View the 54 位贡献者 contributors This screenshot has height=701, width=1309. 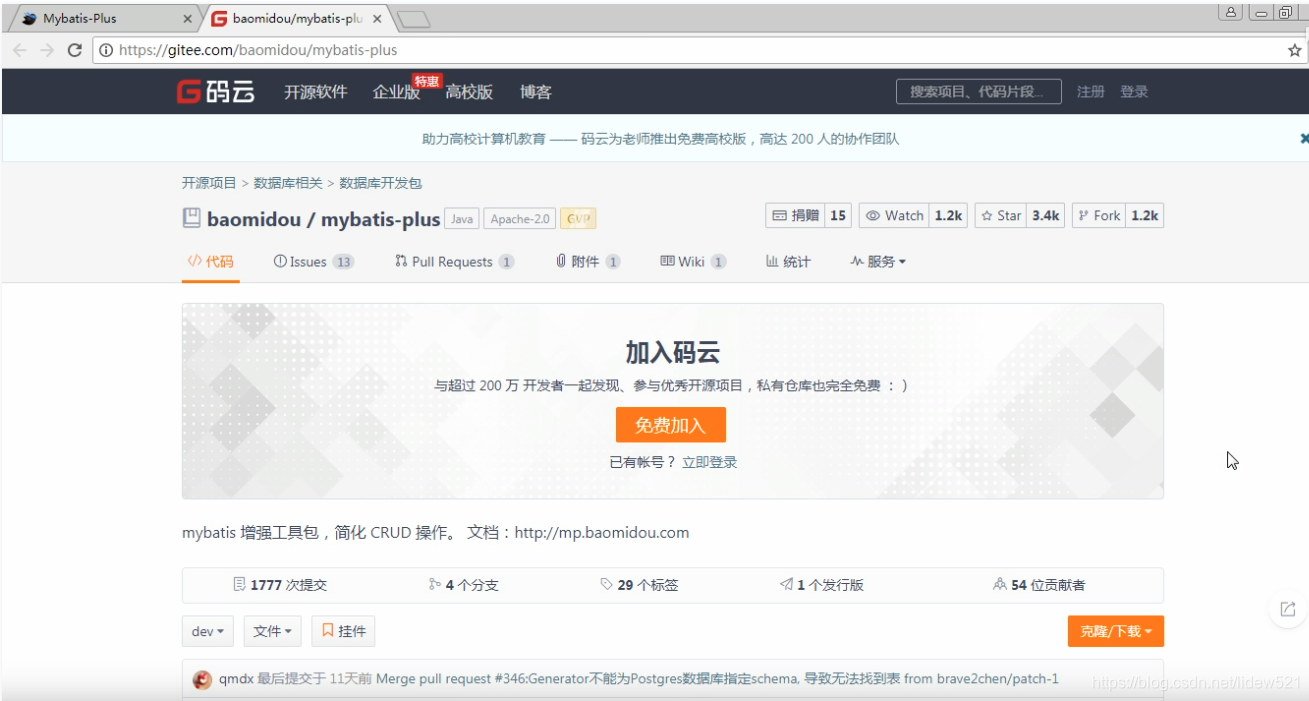tap(1039, 585)
